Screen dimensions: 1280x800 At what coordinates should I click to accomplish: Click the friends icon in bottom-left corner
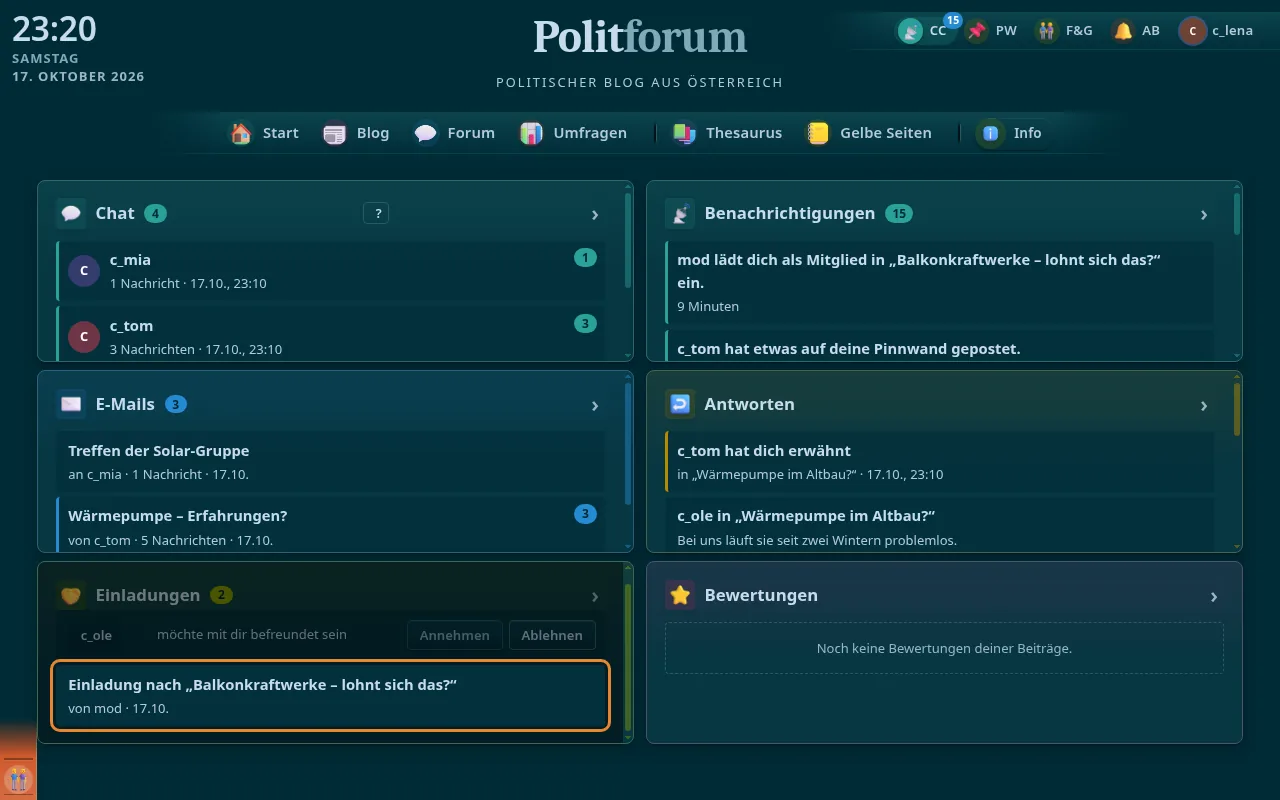pyautogui.click(x=18, y=777)
